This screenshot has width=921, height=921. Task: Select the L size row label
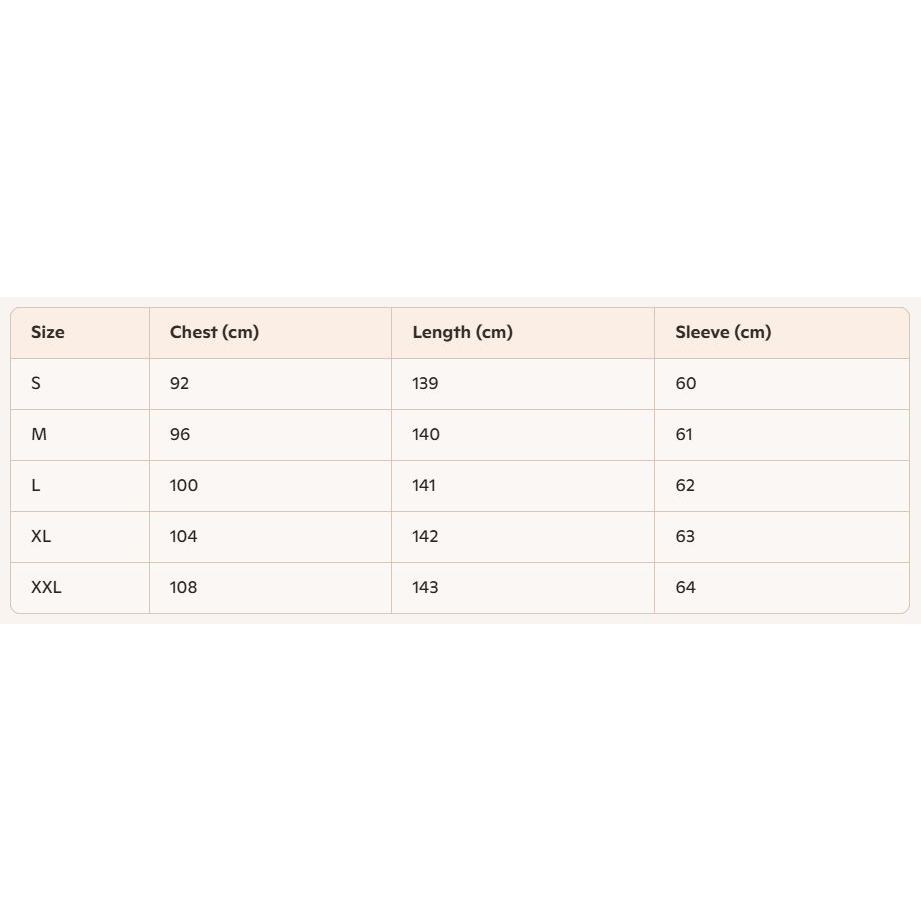click(35, 486)
